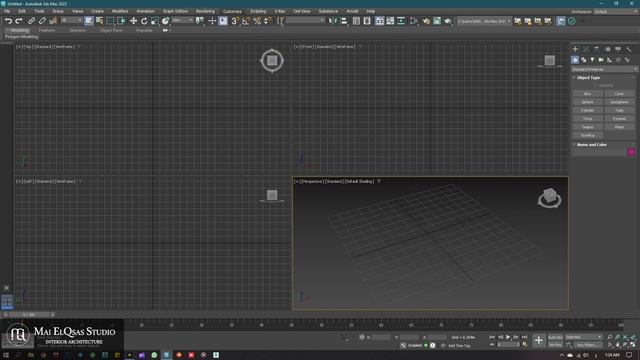Activate the Select Object tool

89,21
